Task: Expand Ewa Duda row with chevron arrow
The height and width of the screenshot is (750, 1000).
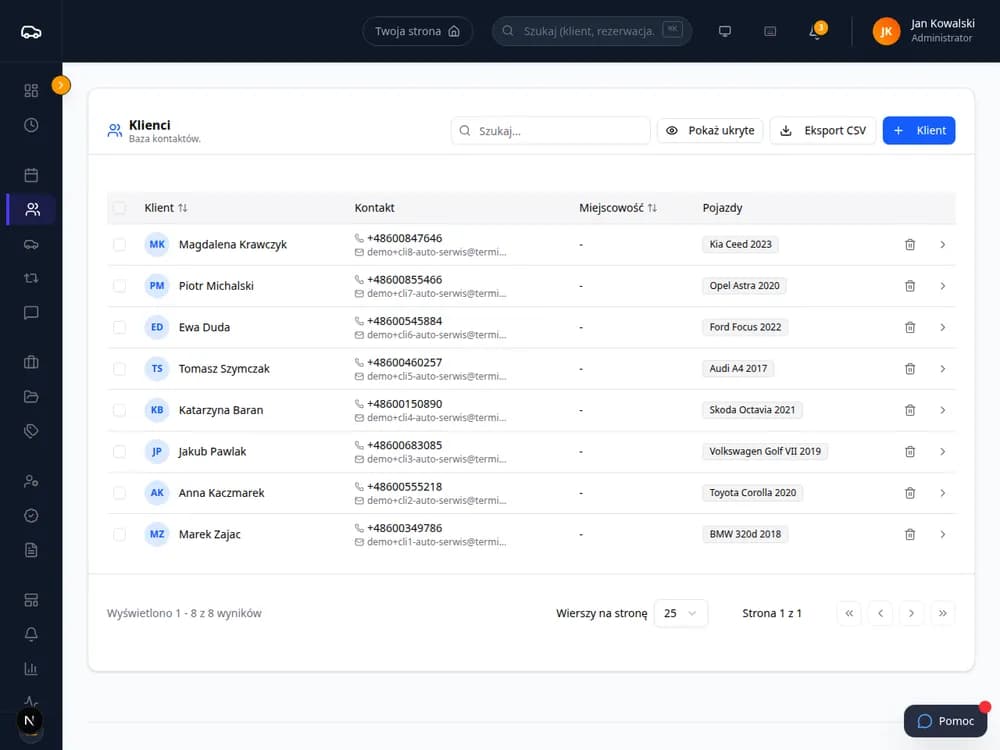Action: [943, 327]
